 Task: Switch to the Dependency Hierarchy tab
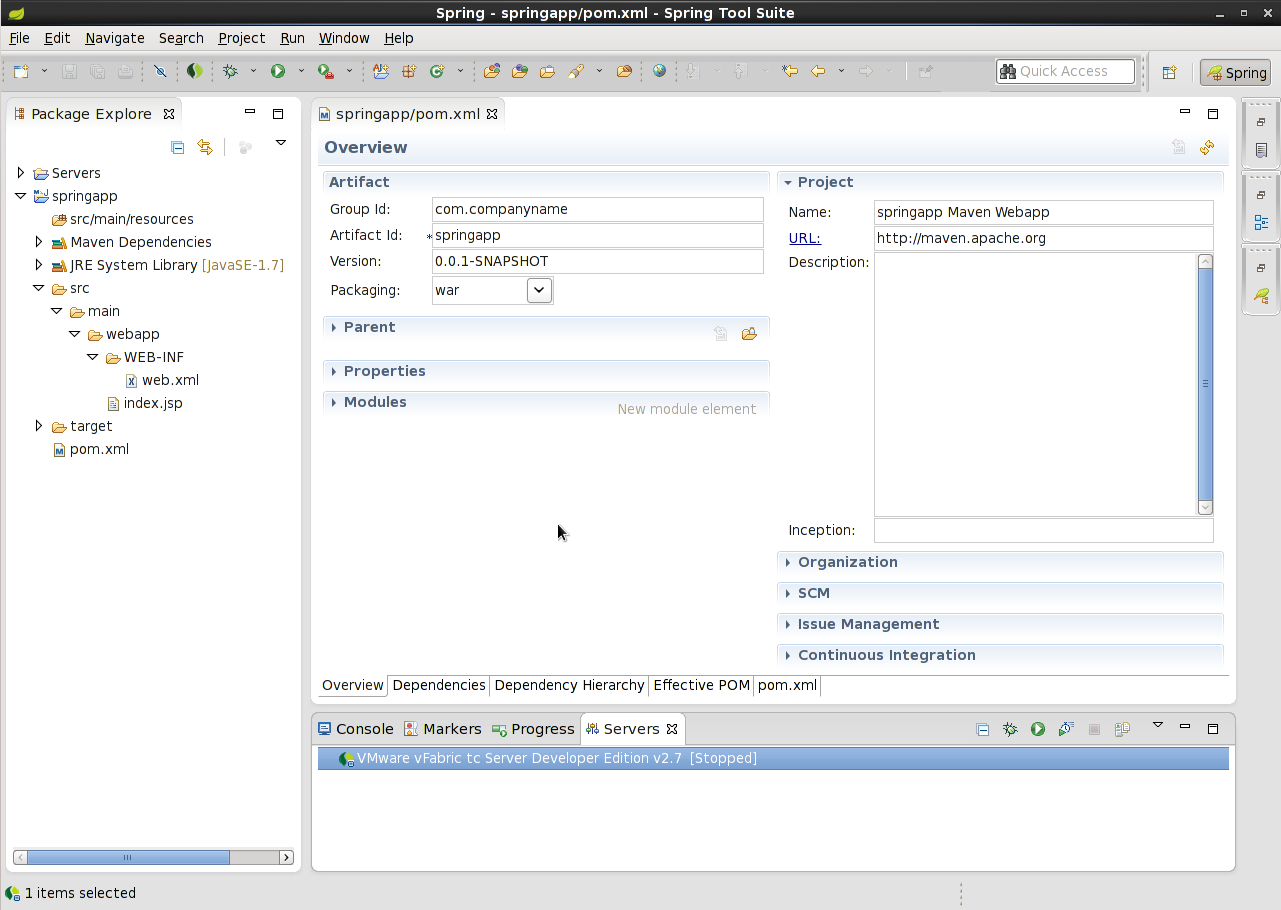coord(569,685)
